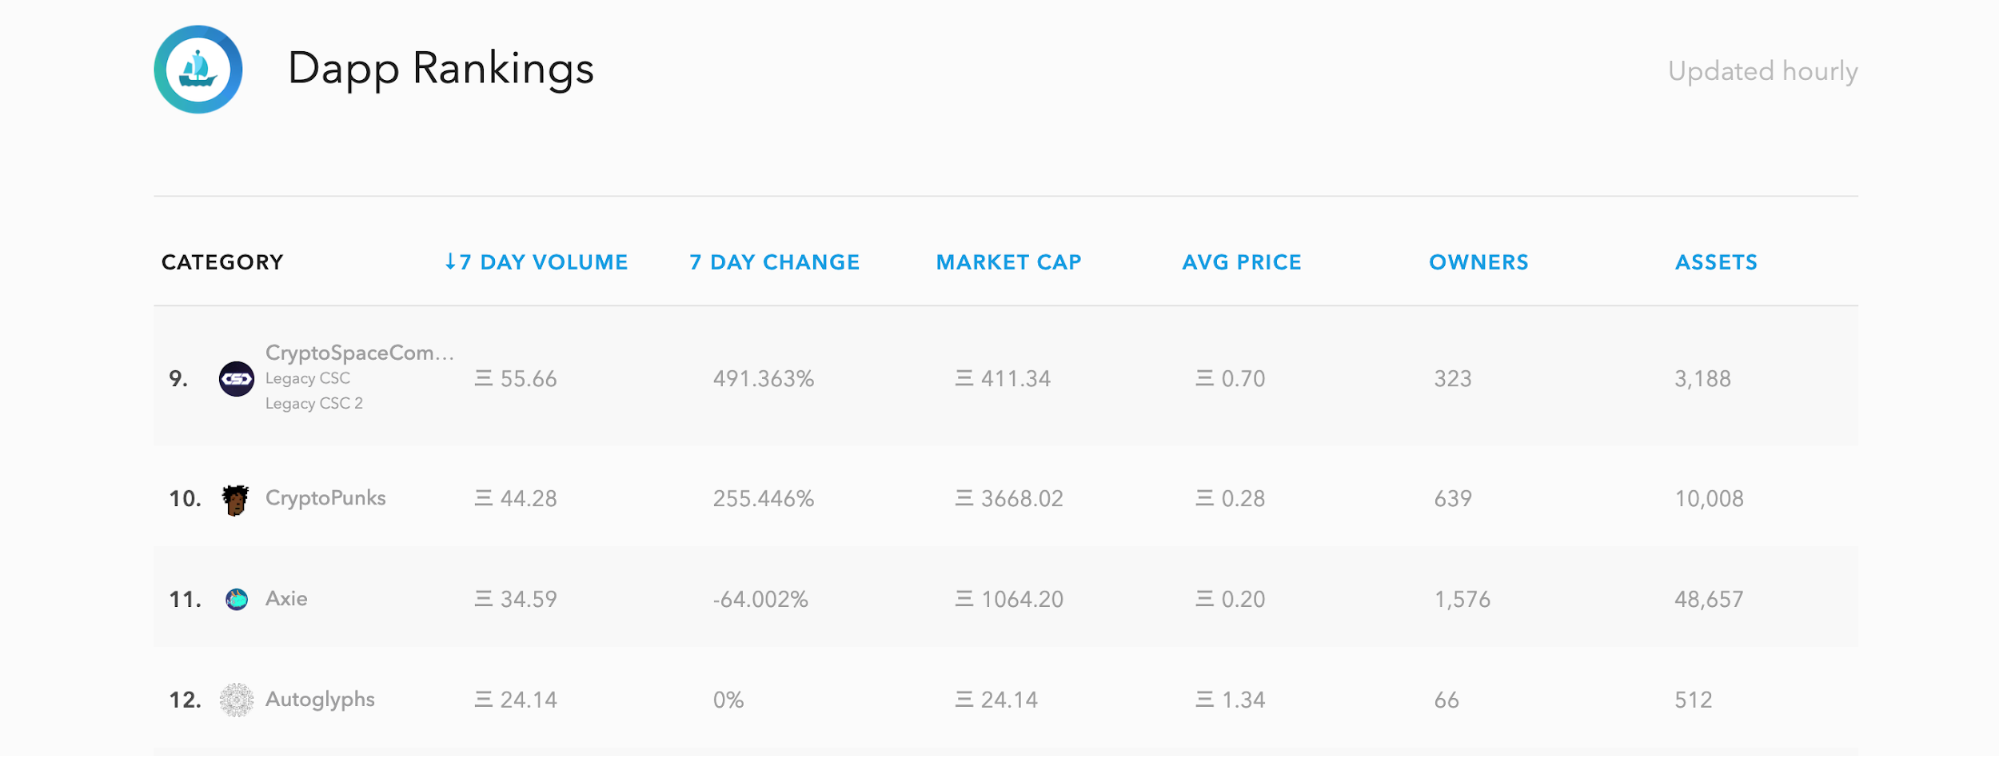The height and width of the screenshot is (757, 1999).
Task: Click the Axie round icon
Action: tap(237, 599)
